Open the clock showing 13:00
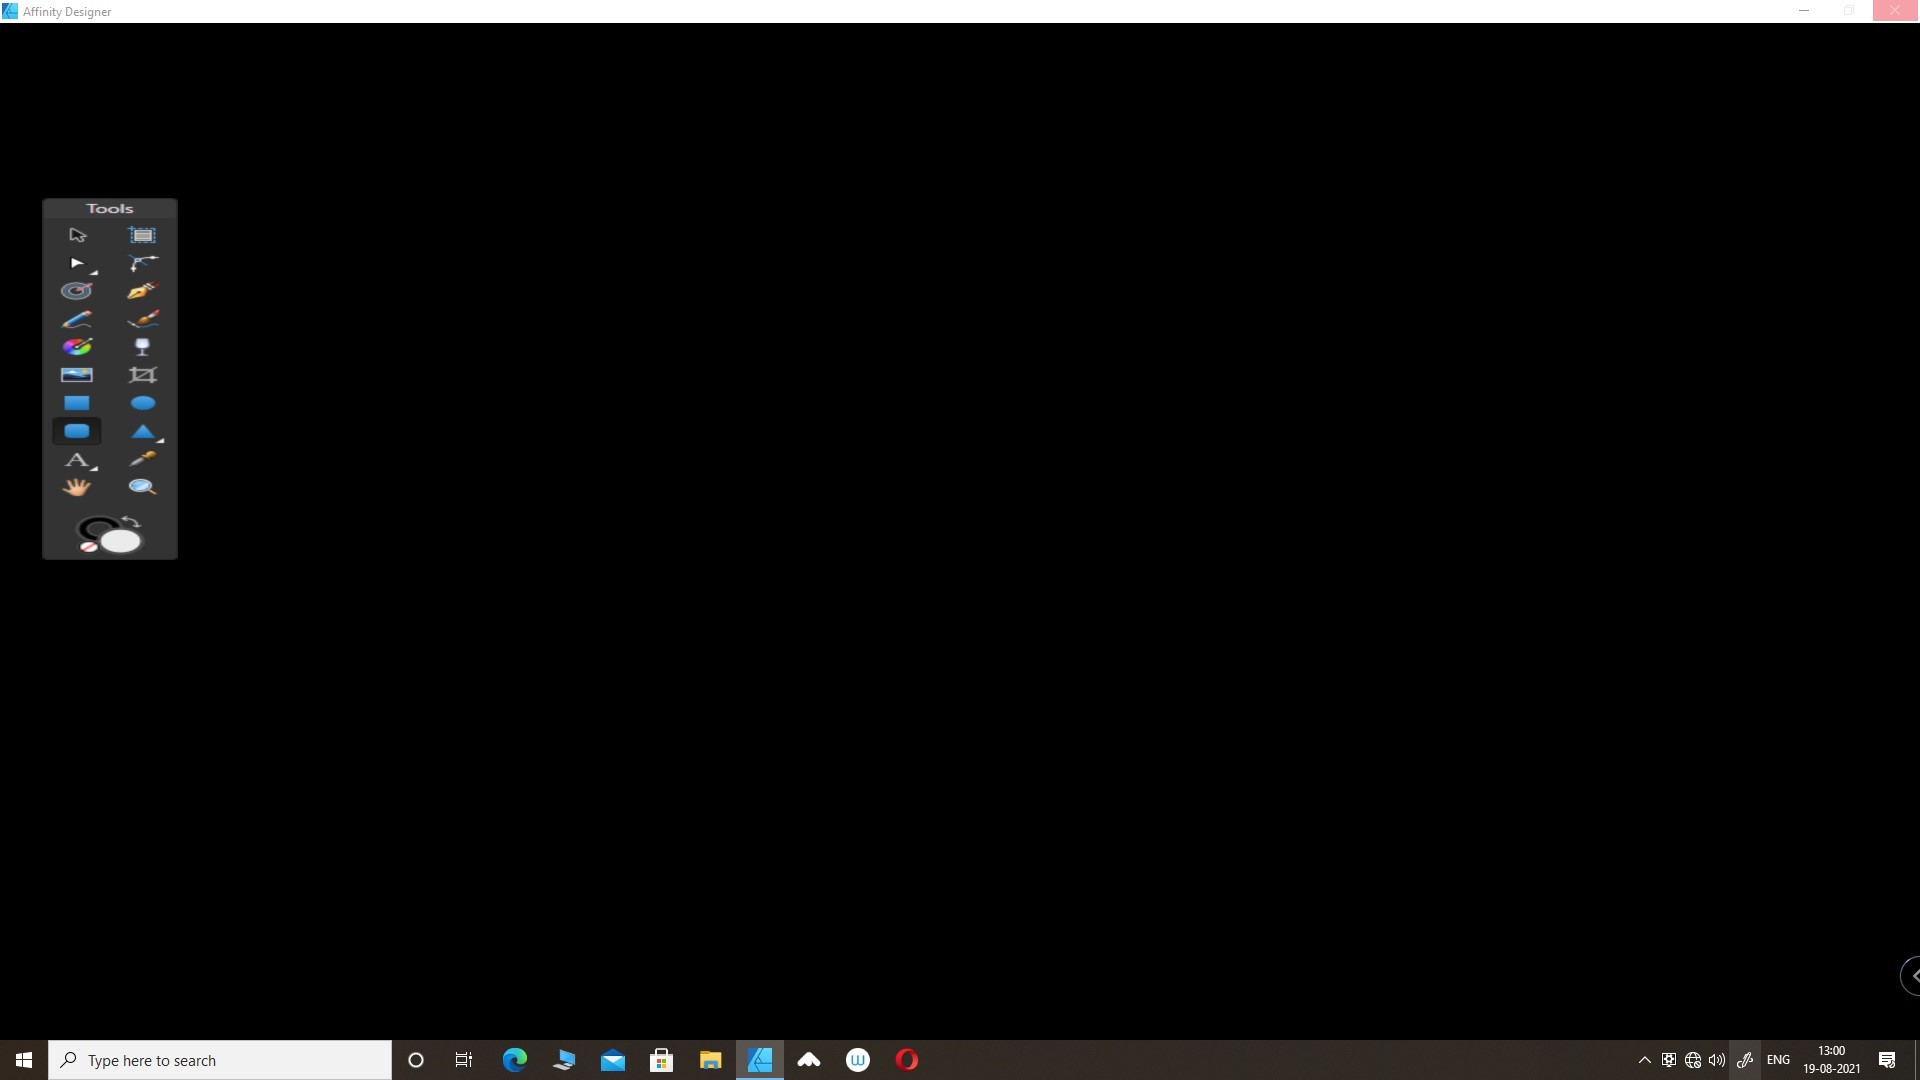The image size is (1920, 1080). click(x=1832, y=1060)
